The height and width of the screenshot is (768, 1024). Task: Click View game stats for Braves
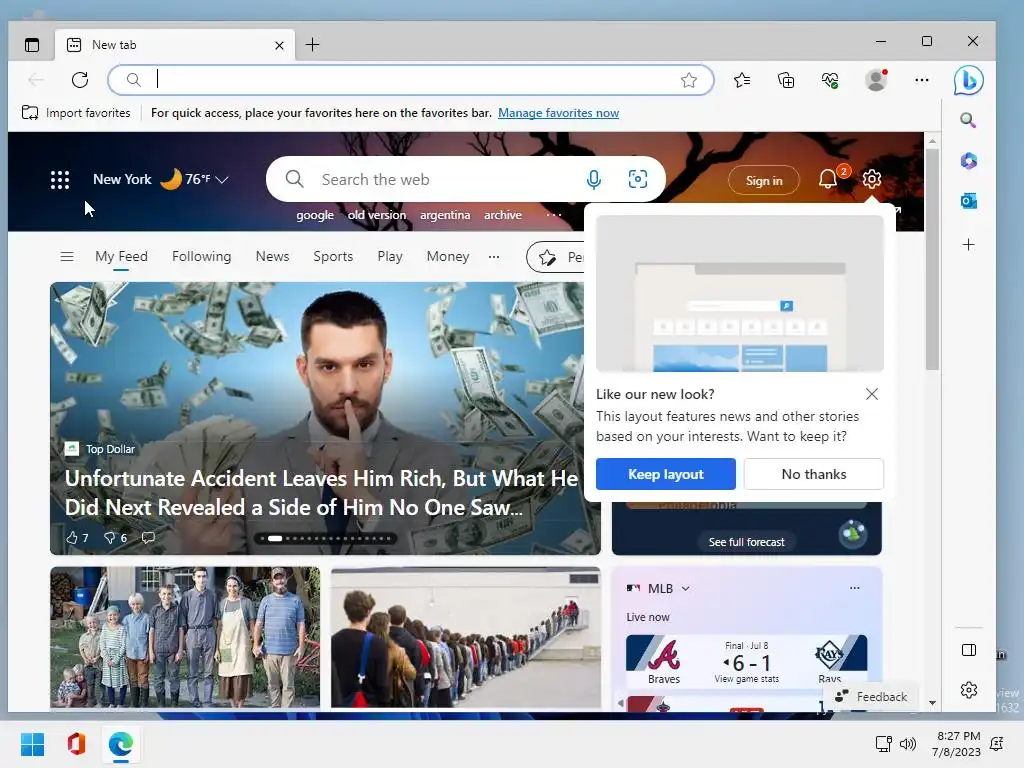[x=746, y=679]
